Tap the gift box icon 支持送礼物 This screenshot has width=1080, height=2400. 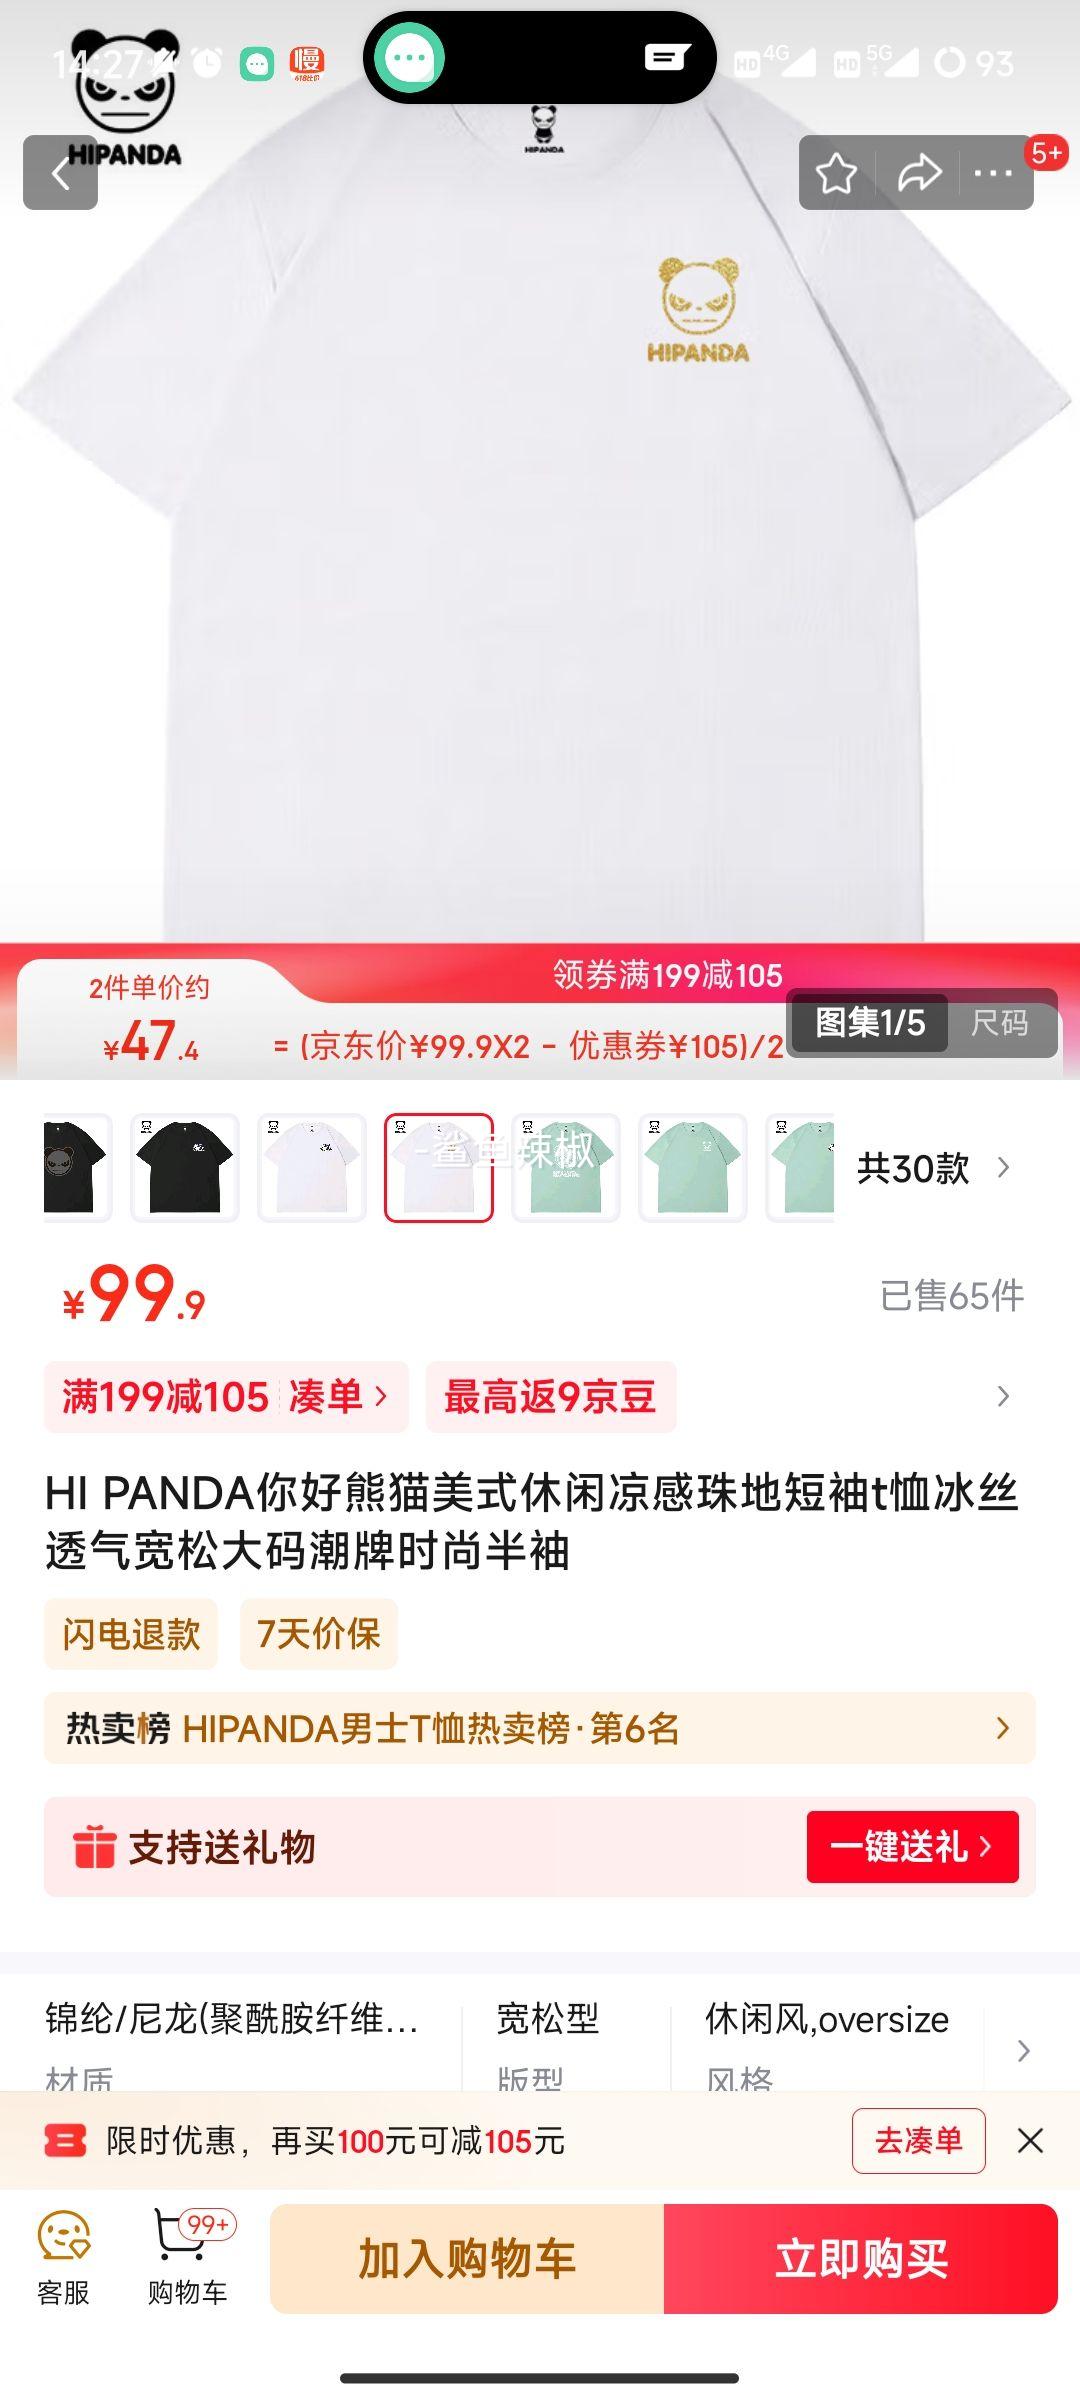[x=95, y=1847]
